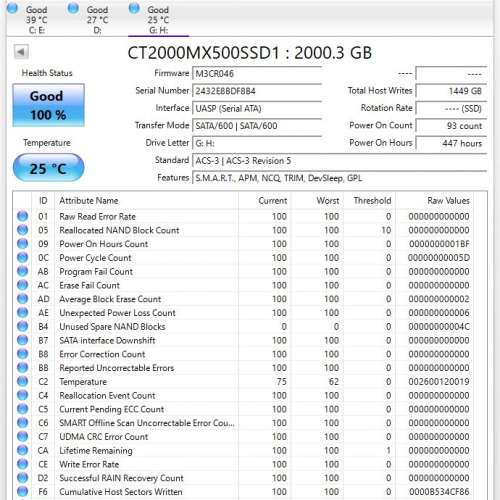Click threshold value 10 in Reallocated NAND row

(386, 230)
